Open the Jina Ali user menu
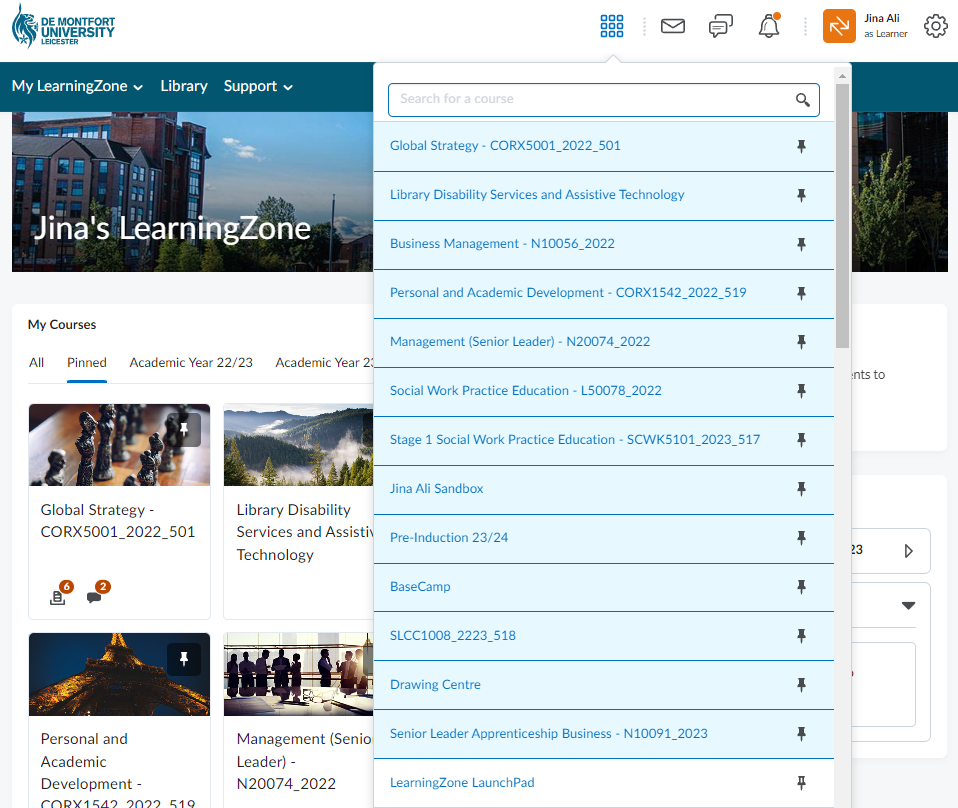 (885, 26)
